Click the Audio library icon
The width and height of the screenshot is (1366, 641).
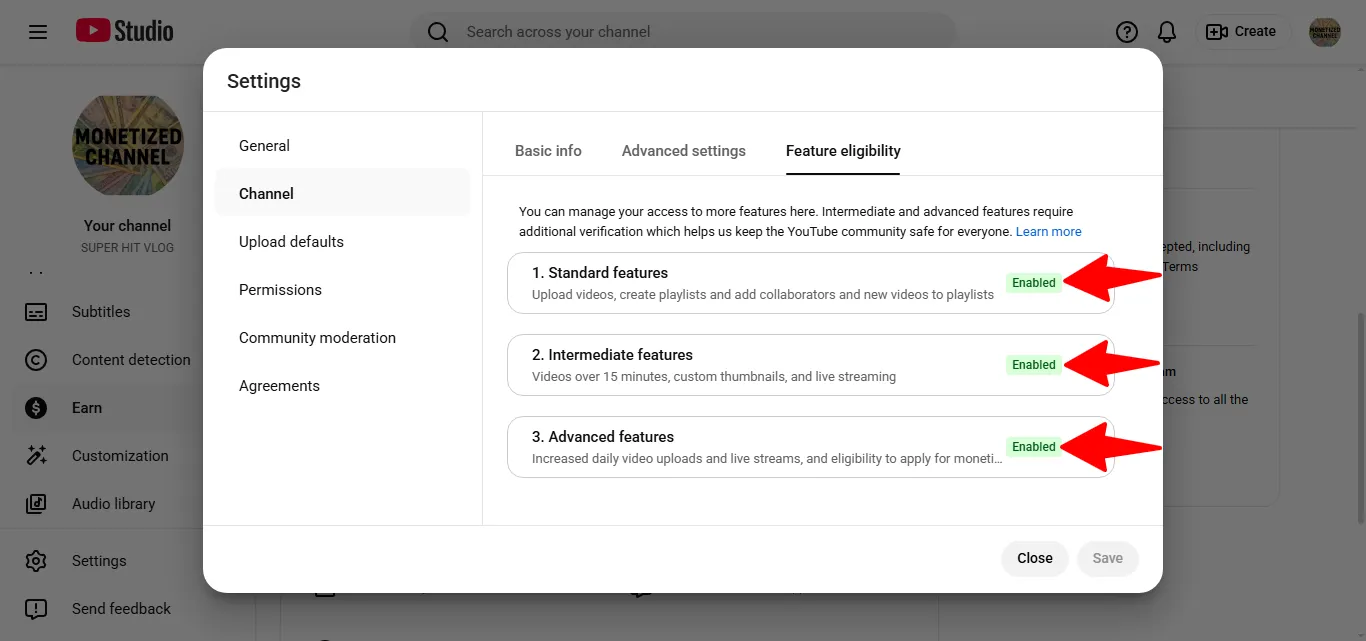[36, 504]
